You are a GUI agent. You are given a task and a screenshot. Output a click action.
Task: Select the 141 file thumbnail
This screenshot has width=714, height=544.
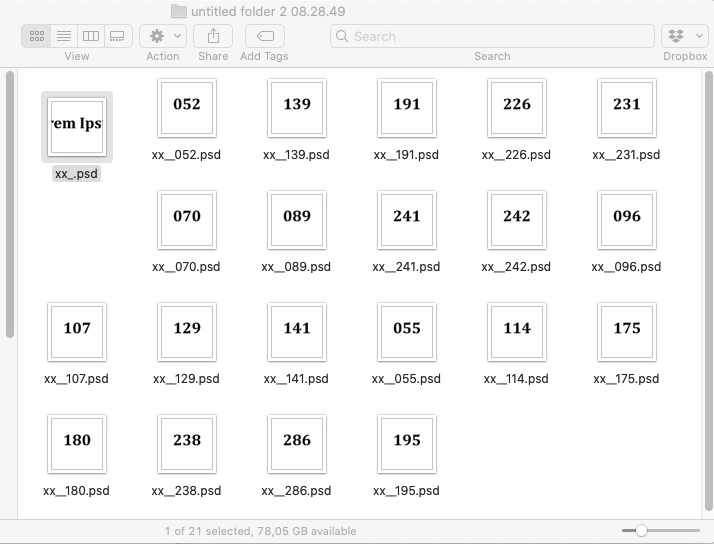pos(297,332)
